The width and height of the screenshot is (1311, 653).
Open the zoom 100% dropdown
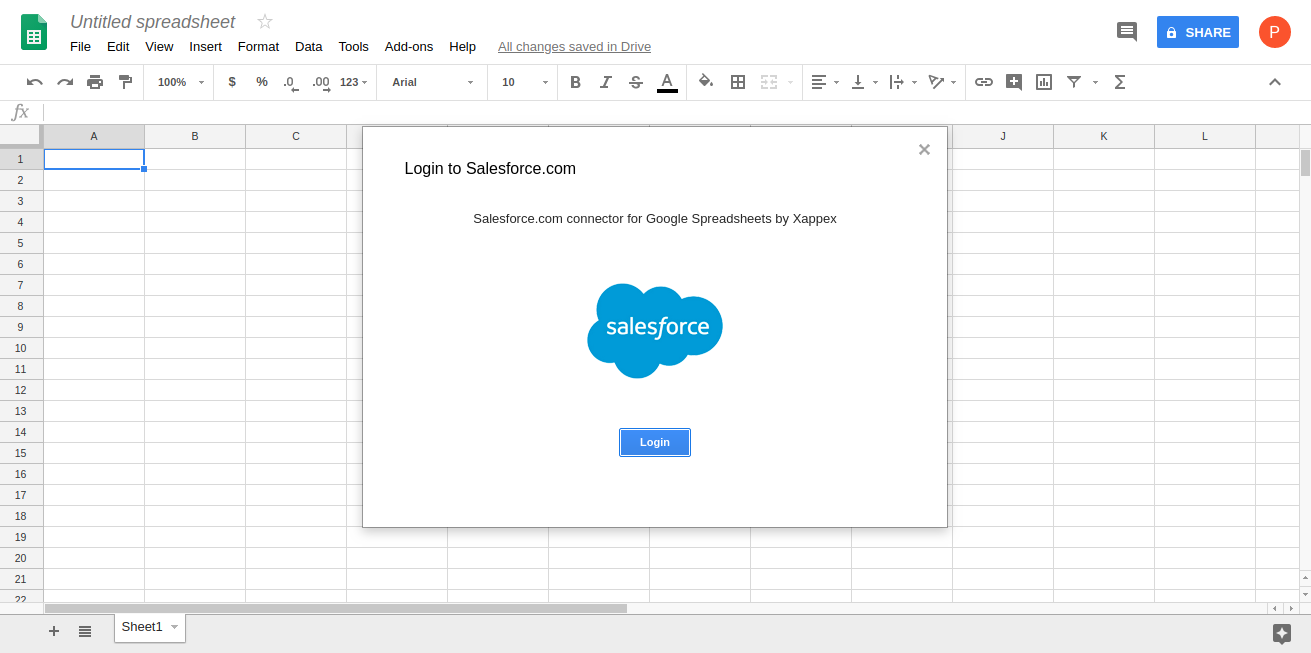click(x=180, y=82)
